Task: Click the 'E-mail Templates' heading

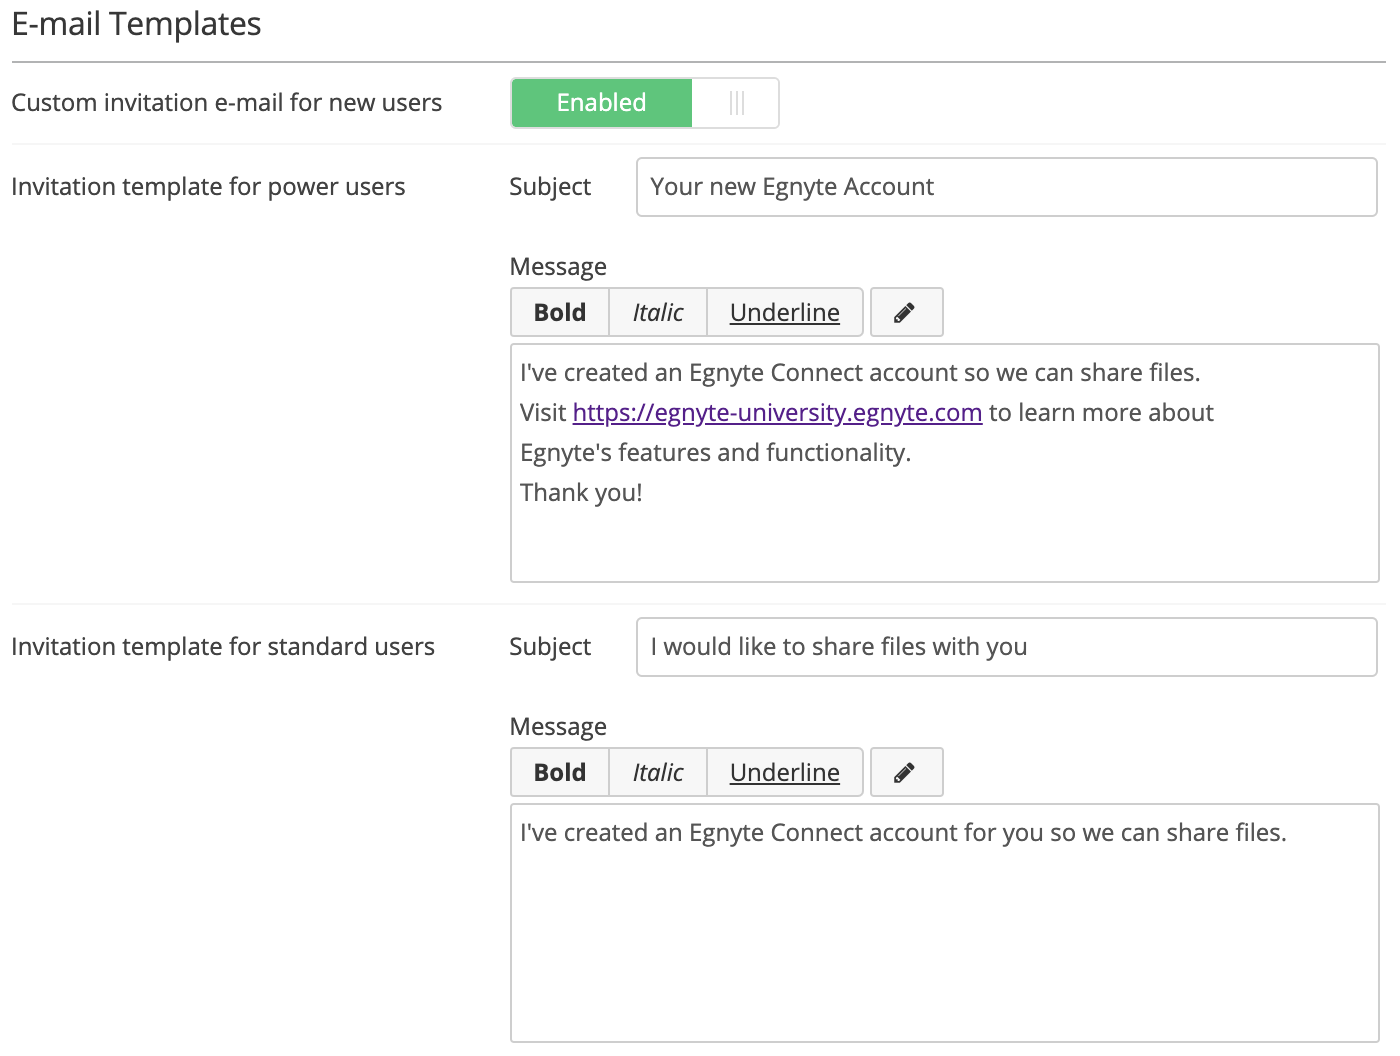Action: [136, 24]
